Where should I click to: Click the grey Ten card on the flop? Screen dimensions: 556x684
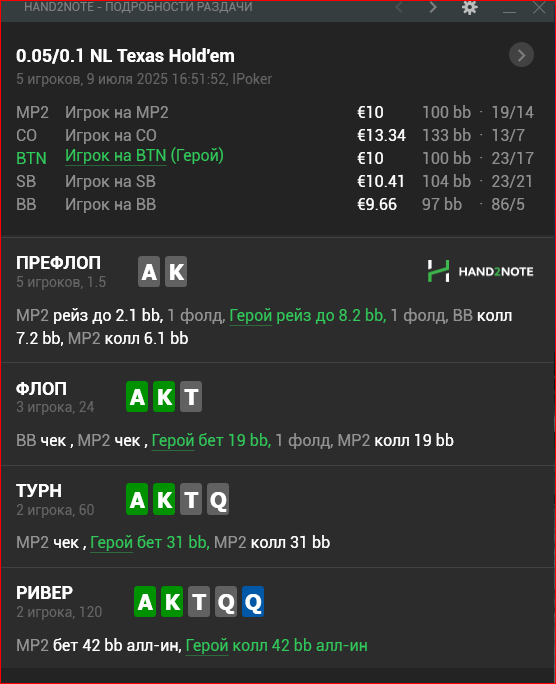[191, 397]
